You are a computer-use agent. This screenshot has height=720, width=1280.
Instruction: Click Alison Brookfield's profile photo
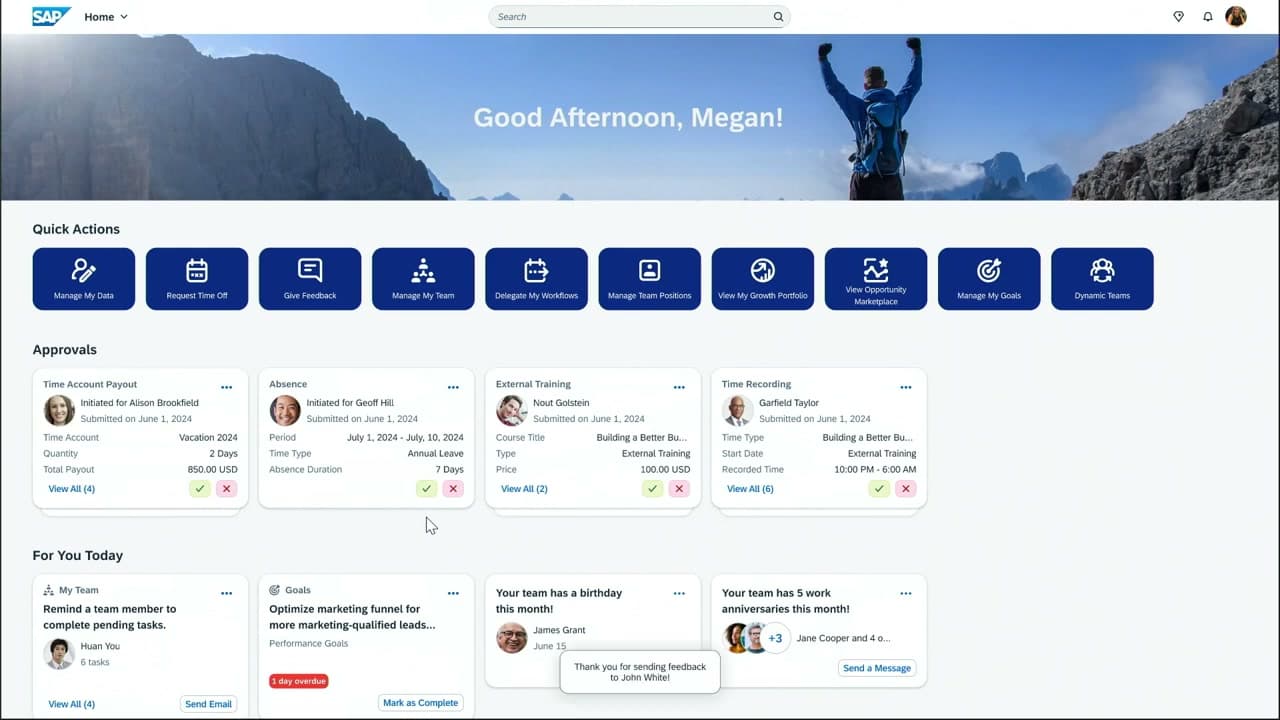point(59,411)
